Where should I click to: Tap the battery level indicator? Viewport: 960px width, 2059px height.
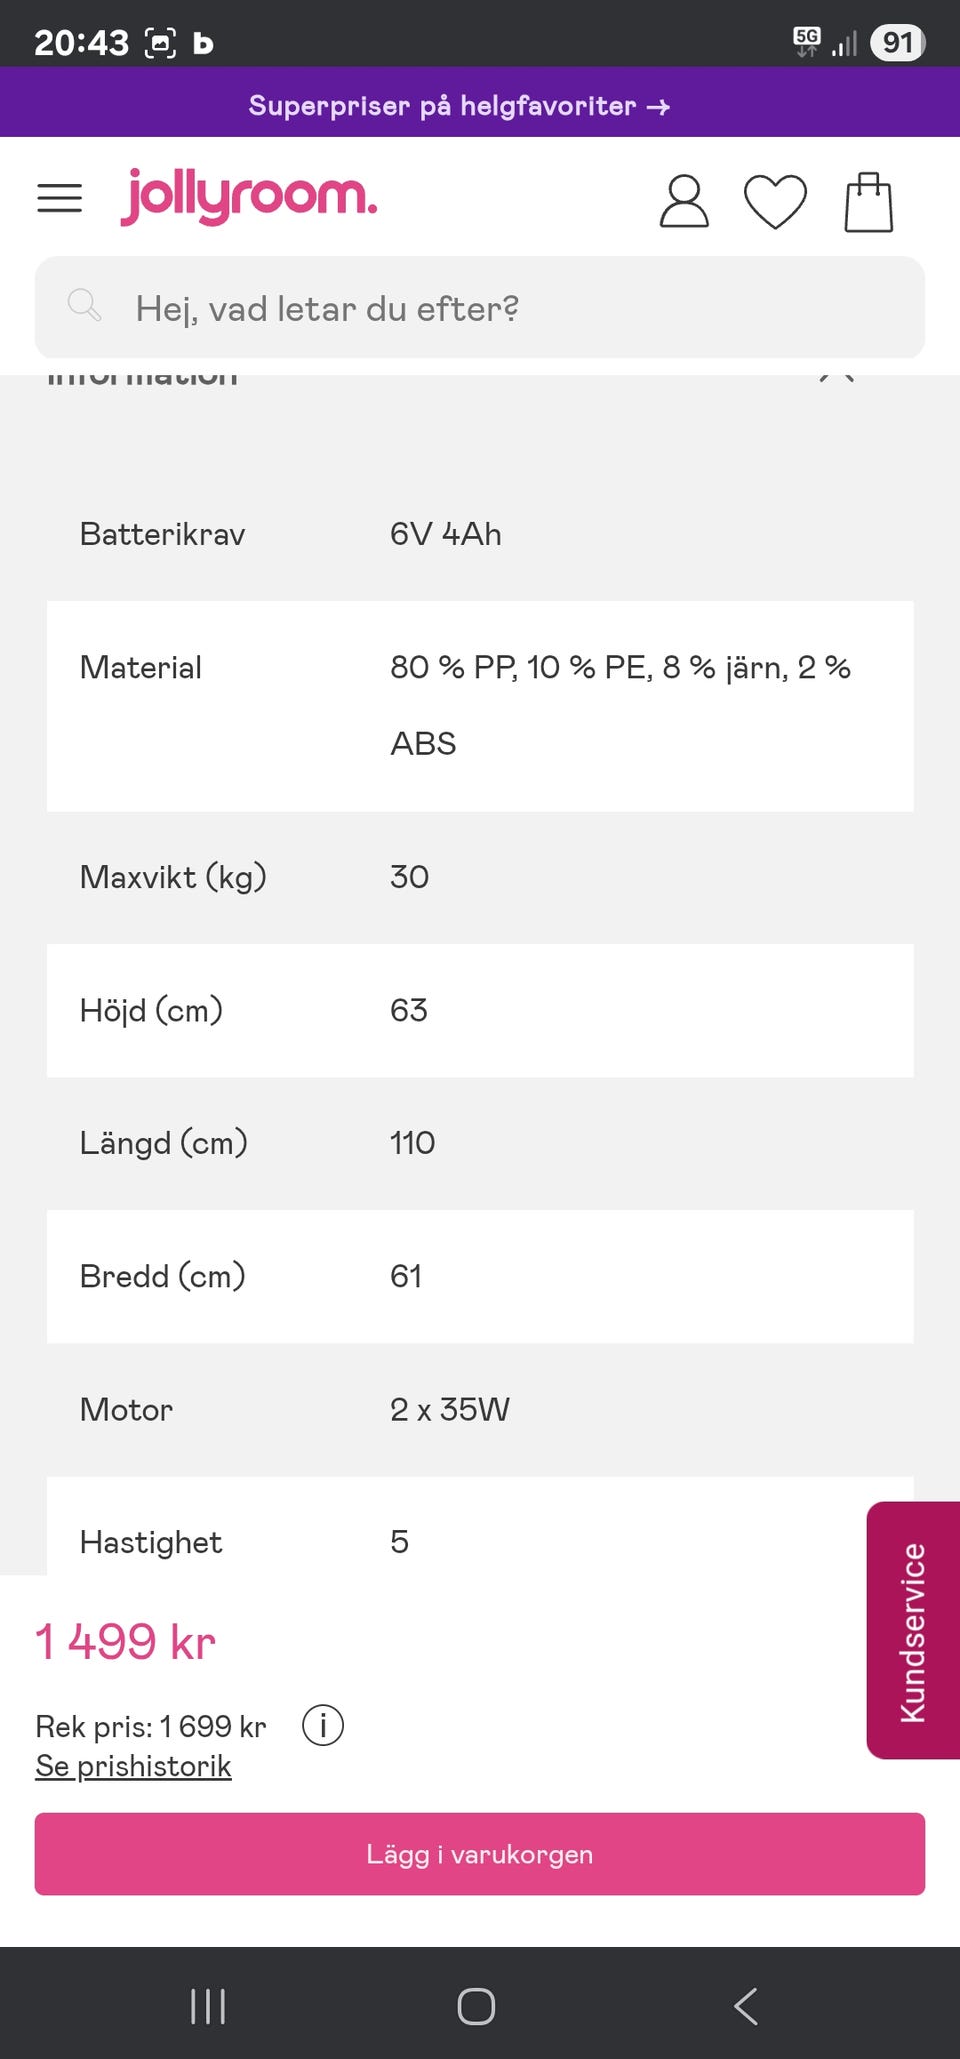[x=897, y=42]
